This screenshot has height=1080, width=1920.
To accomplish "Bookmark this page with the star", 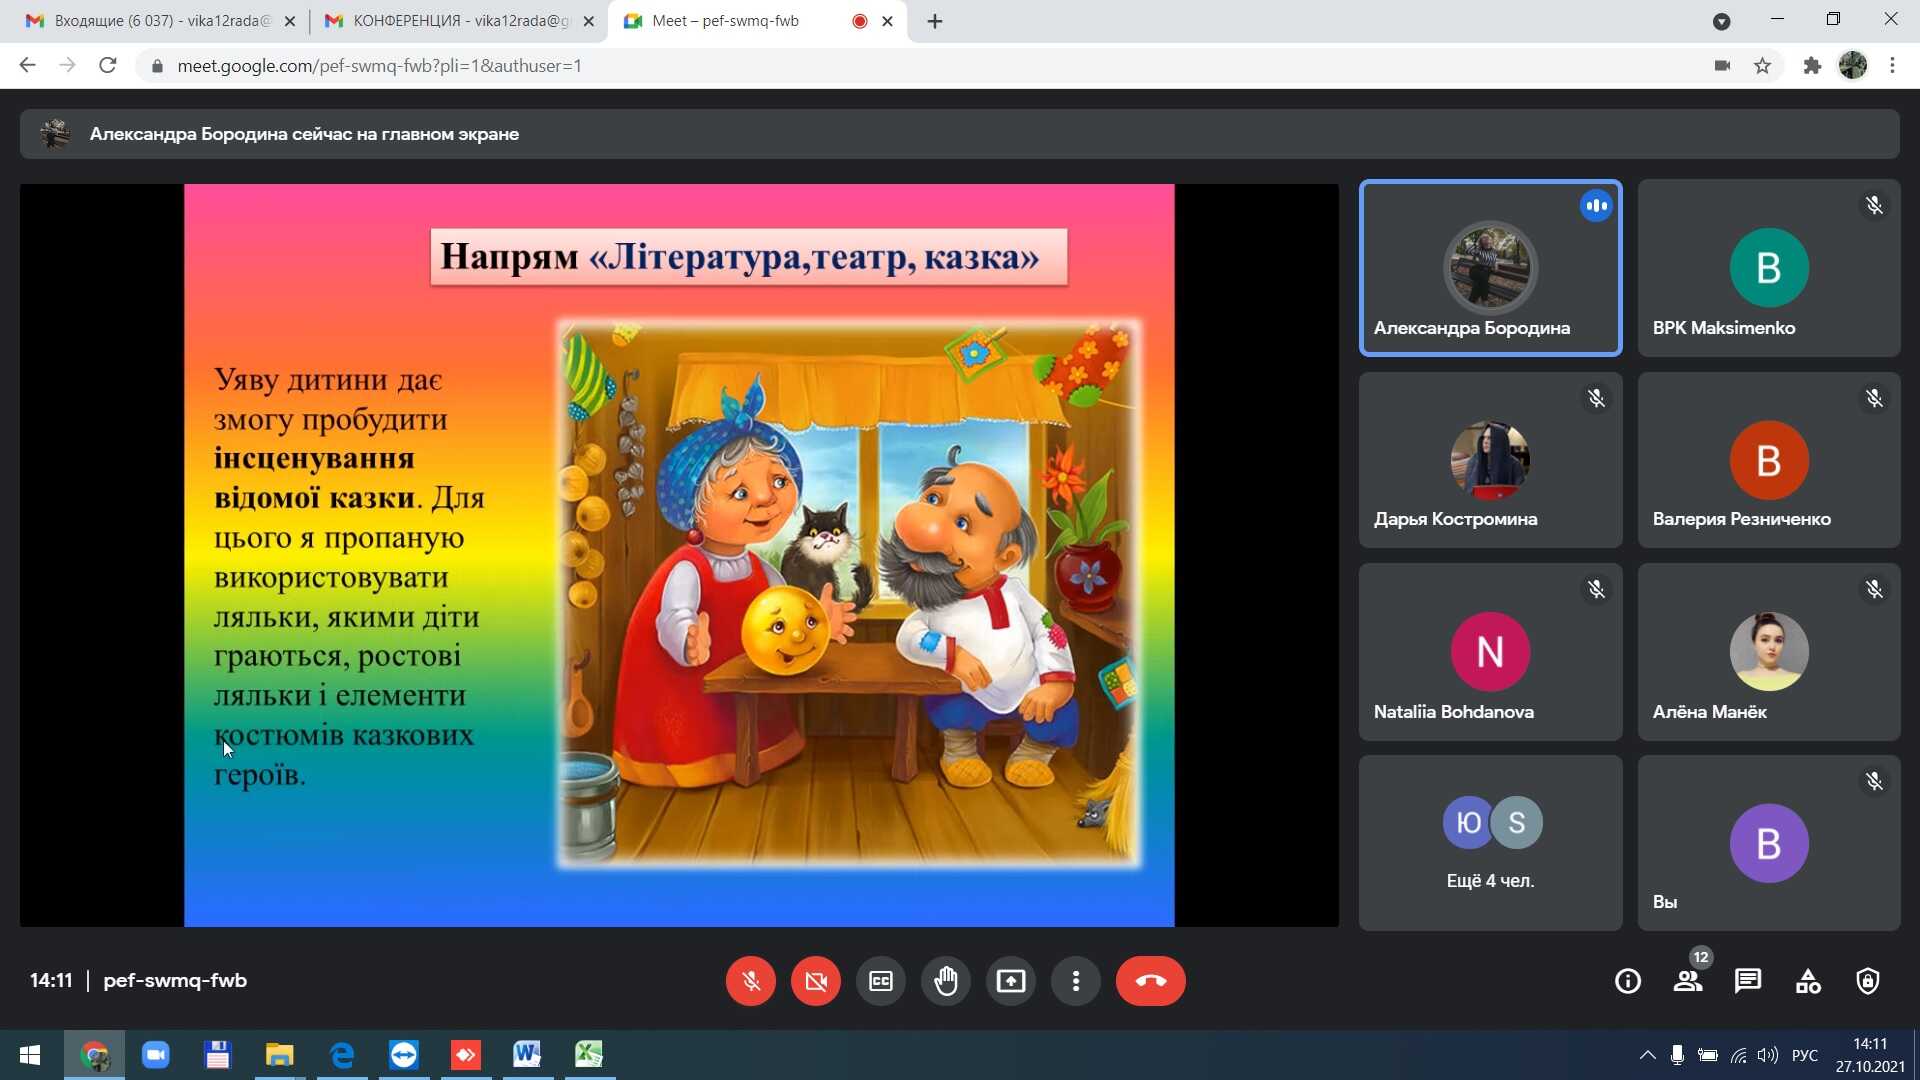I will click(x=1762, y=66).
